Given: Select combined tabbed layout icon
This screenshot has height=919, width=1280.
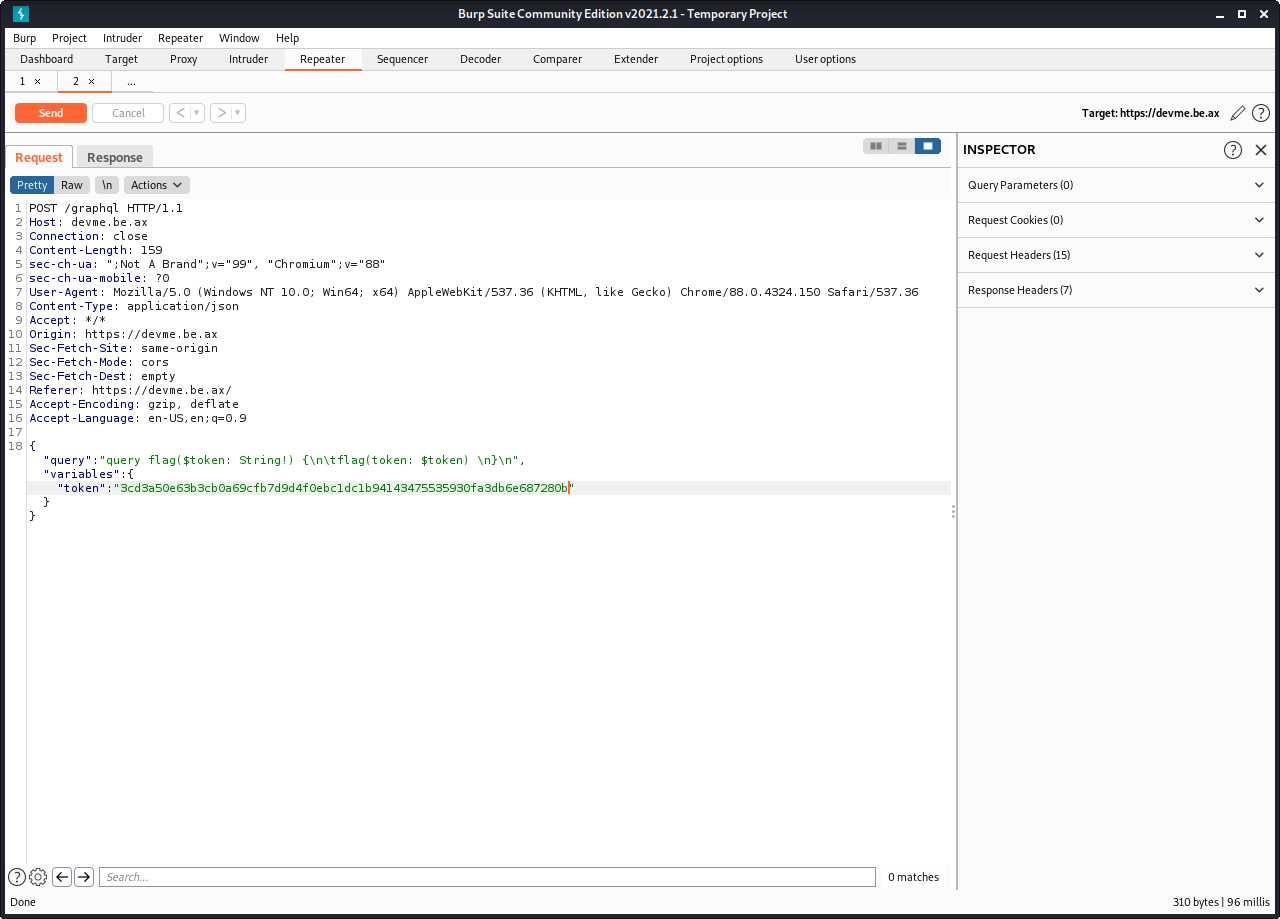Looking at the screenshot, I should tap(928, 146).
